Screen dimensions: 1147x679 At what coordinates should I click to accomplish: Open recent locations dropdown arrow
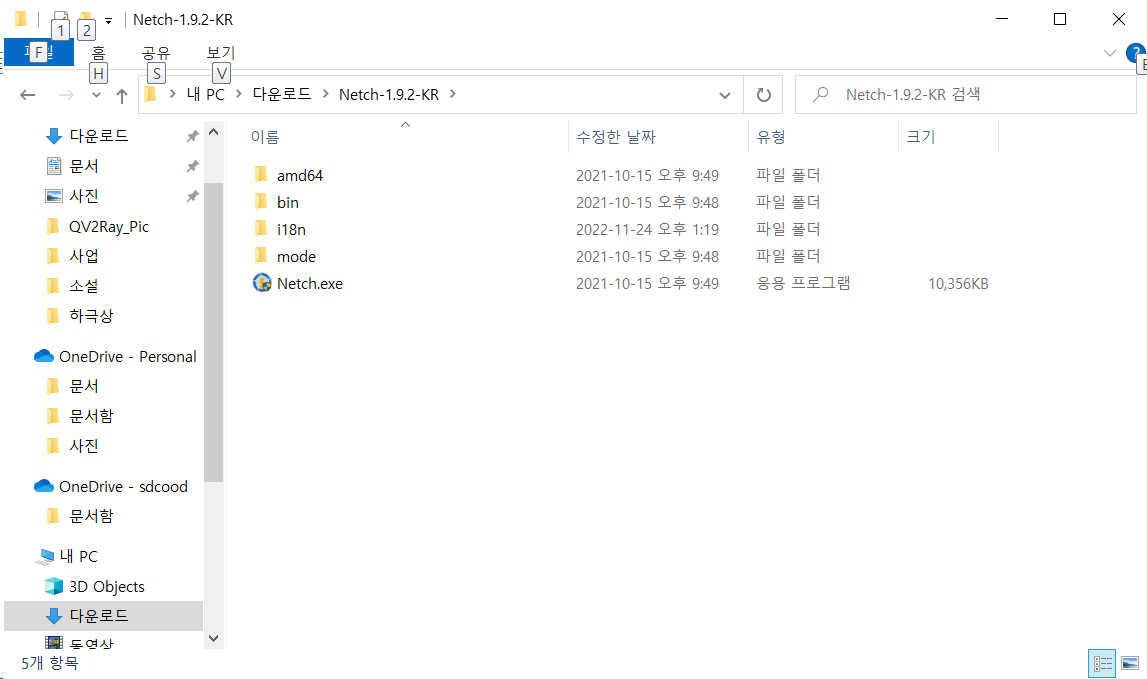coord(96,95)
